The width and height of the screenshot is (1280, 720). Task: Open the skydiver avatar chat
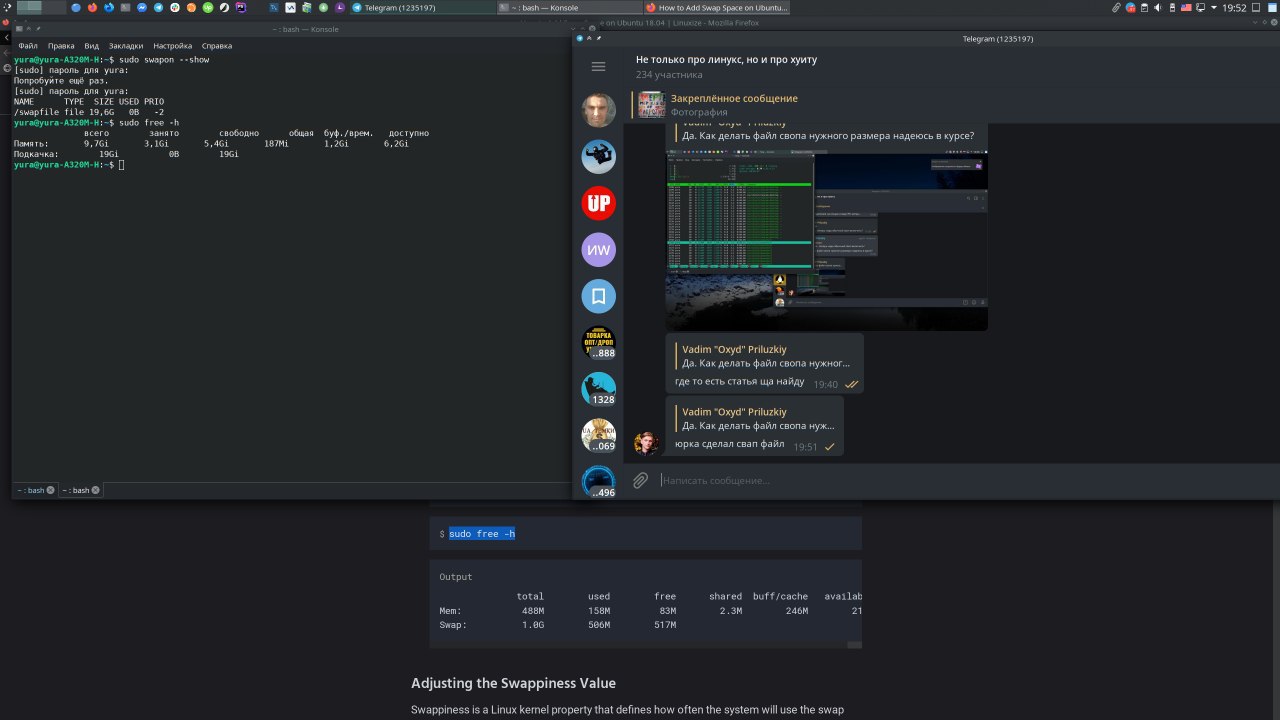(599, 156)
